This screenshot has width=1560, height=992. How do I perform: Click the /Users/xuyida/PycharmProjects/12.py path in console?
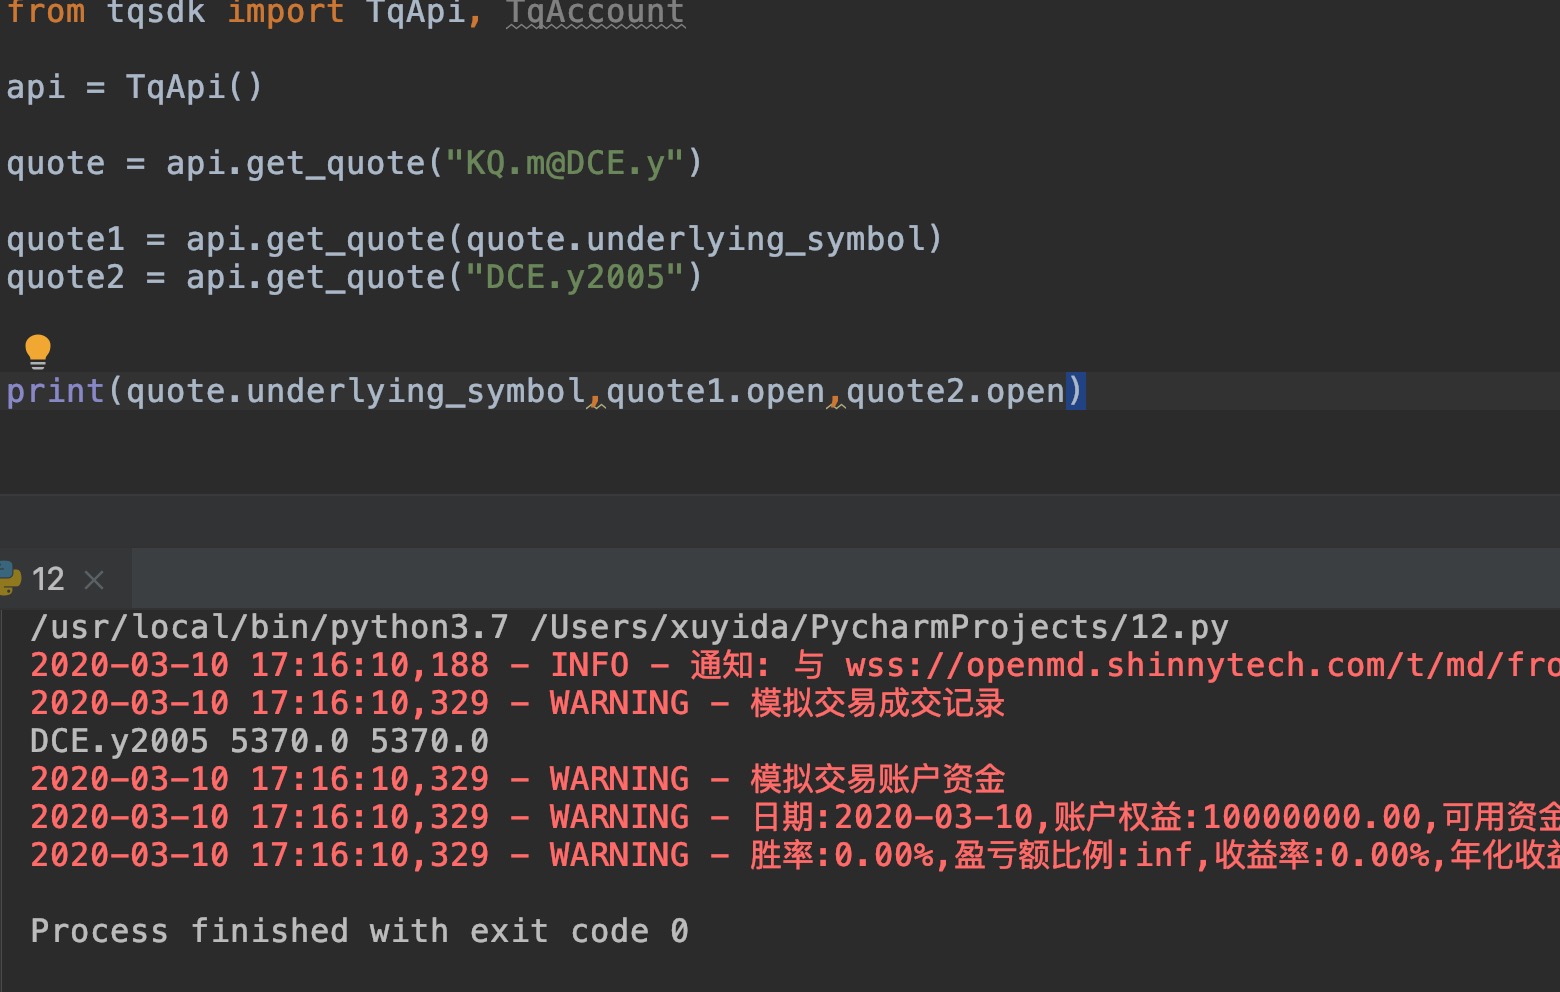pyautogui.click(x=879, y=627)
